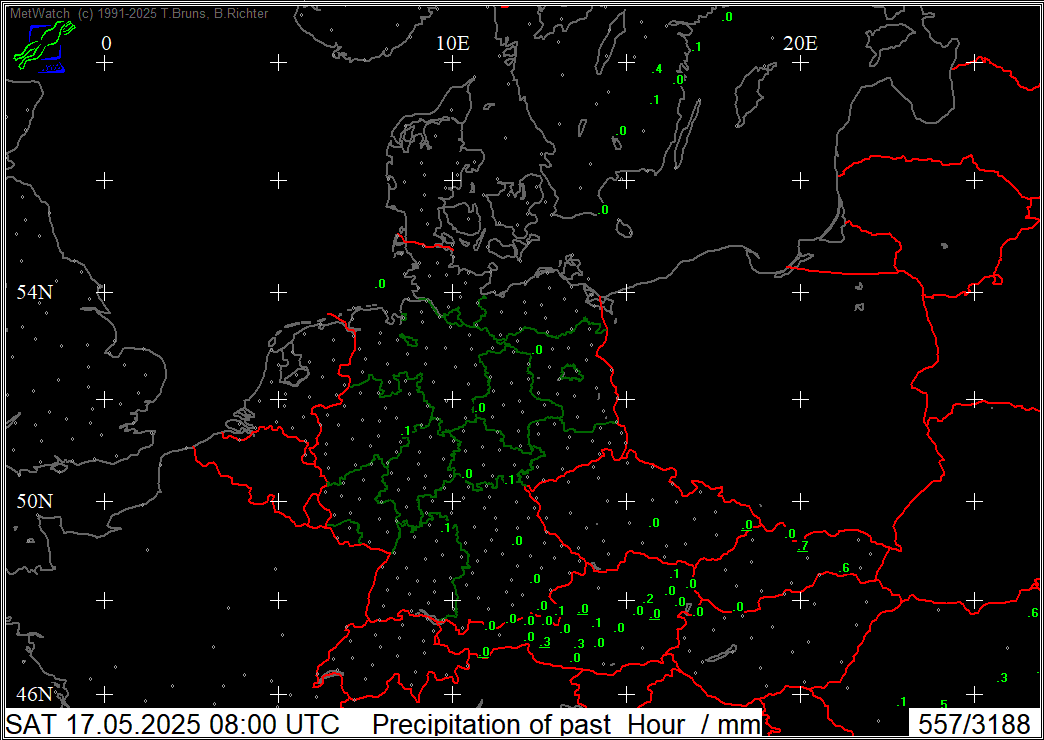Click the 50N latitude label
The image size is (1044, 740).
pyautogui.click(x=35, y=501)
